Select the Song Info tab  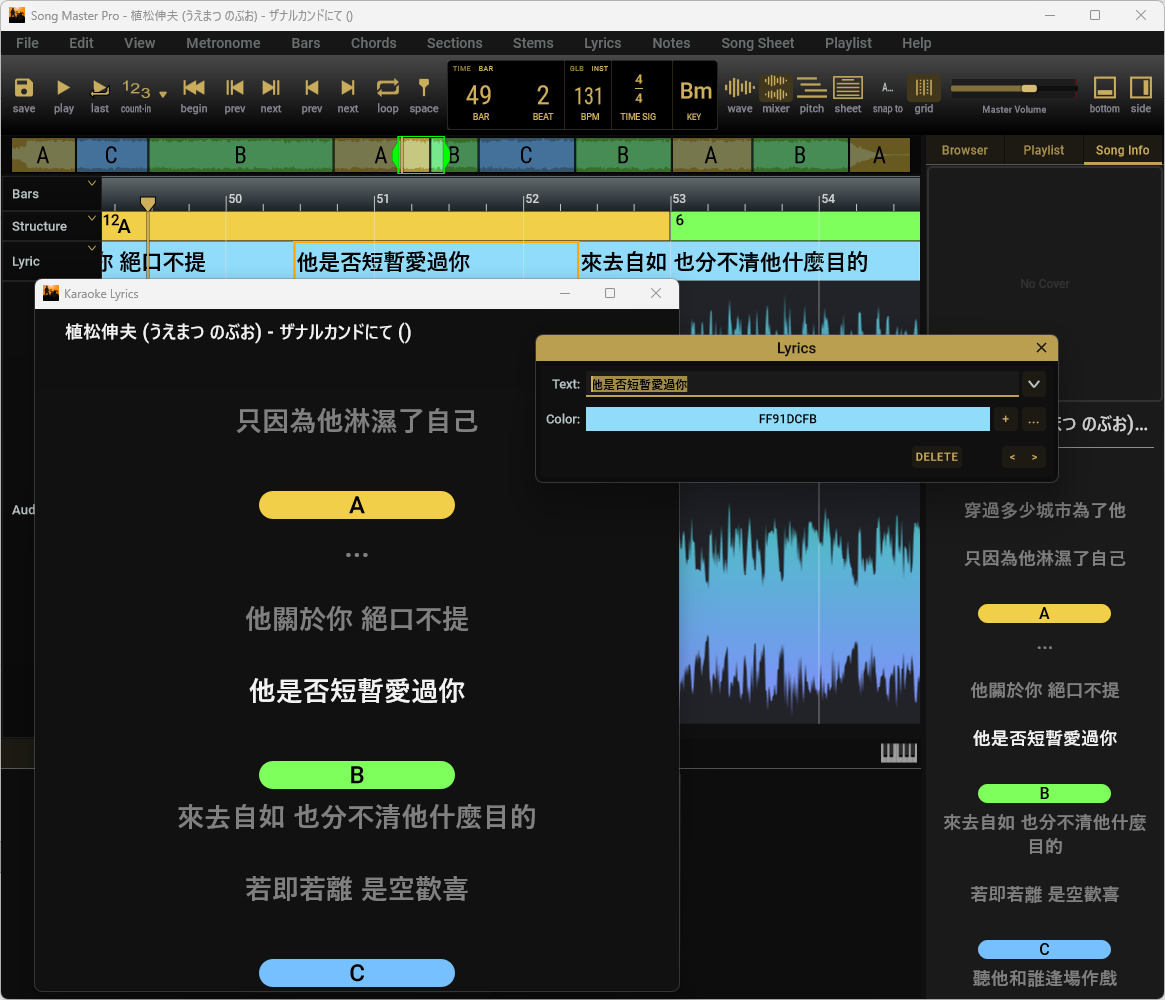pos(1122,150)
